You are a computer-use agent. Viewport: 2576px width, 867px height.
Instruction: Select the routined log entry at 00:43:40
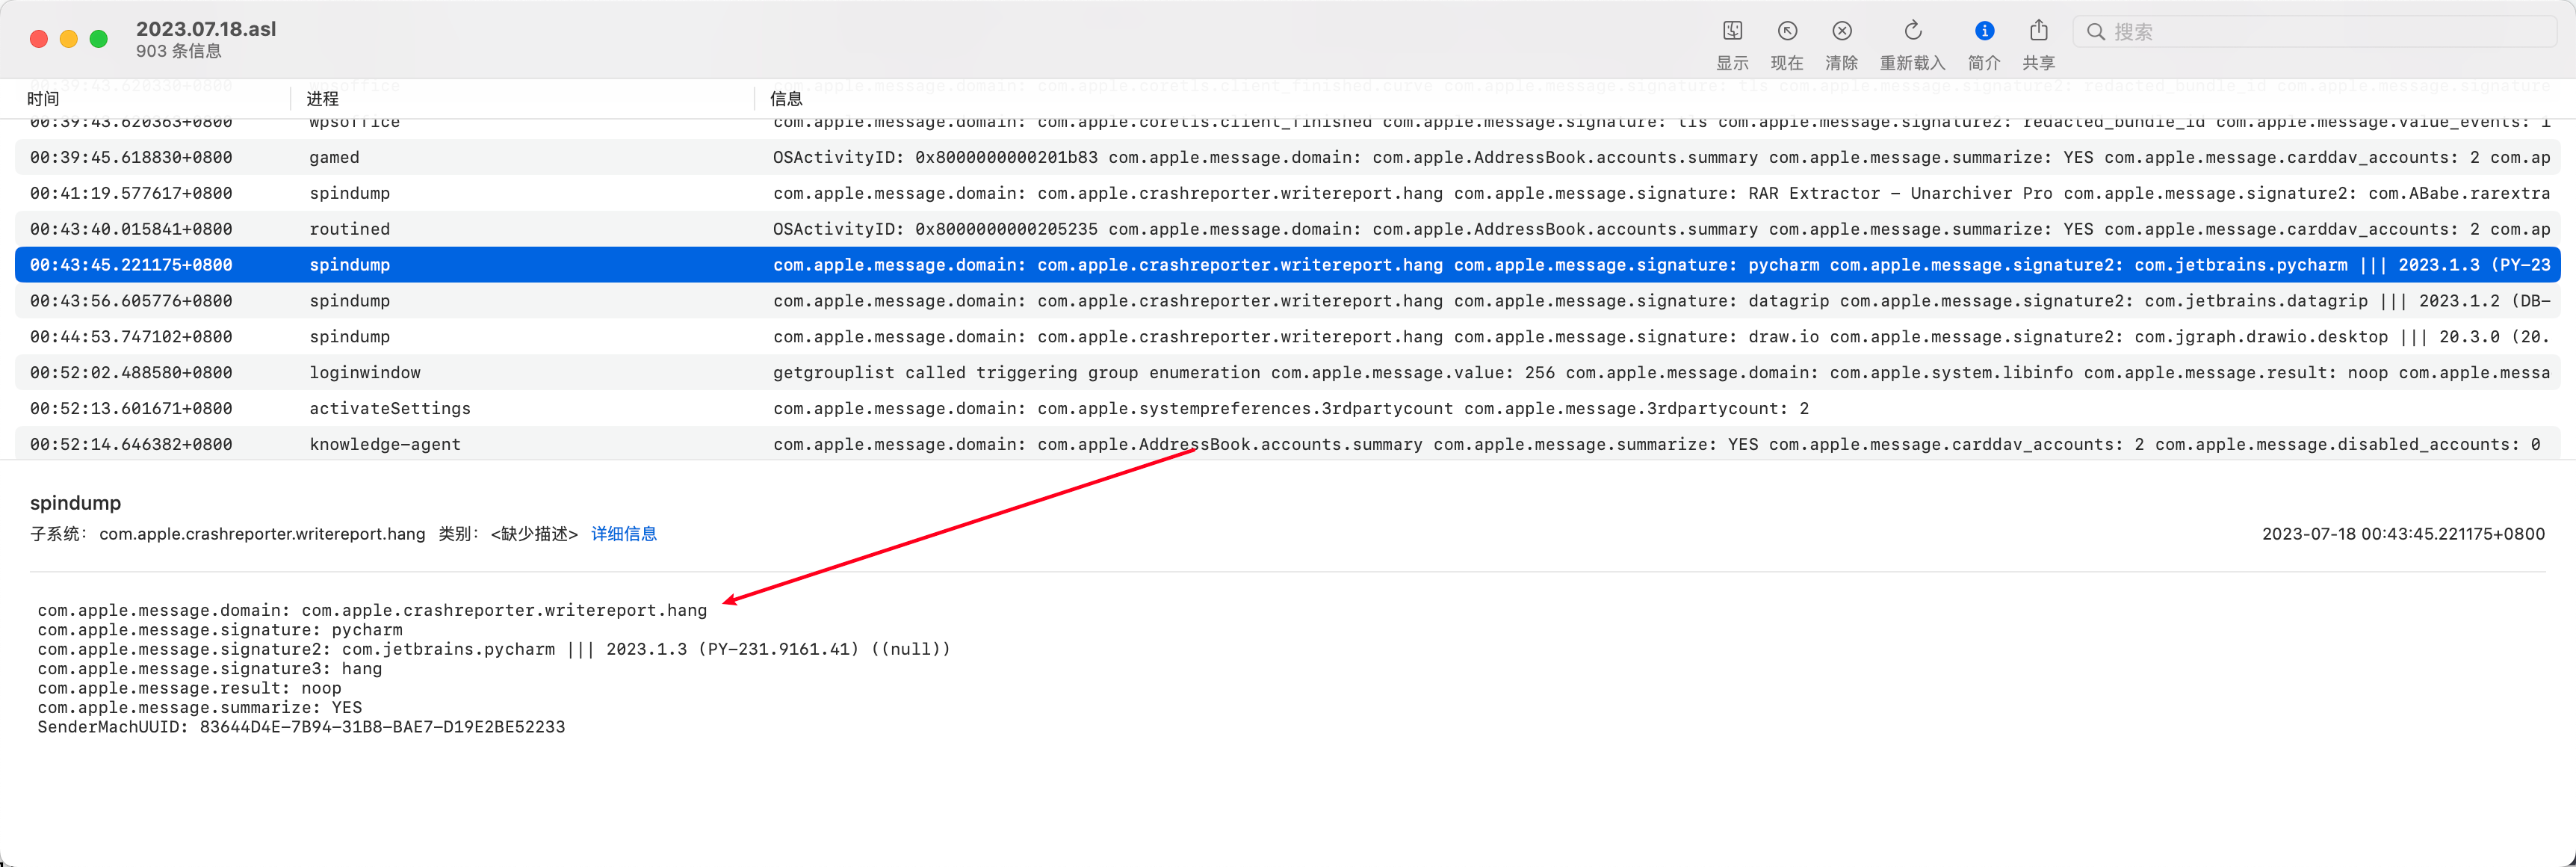click(x=500, y=229)
